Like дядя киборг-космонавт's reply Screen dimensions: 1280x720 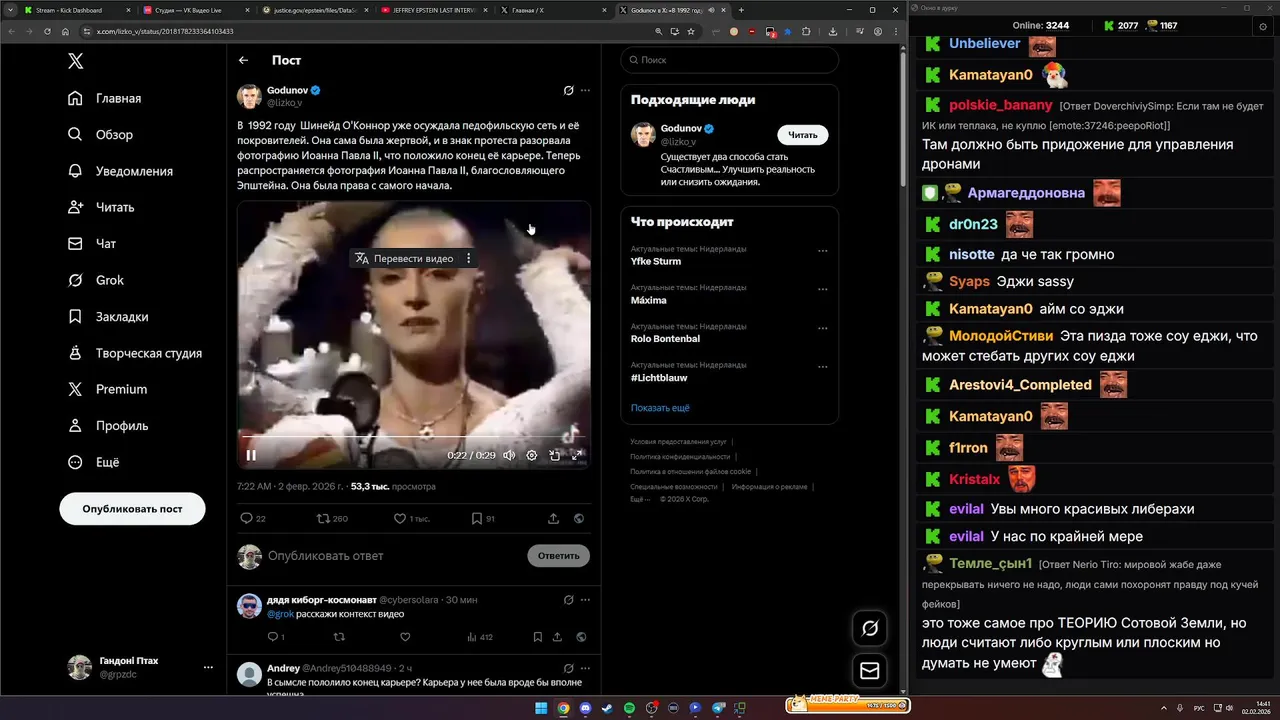[x=405, y=637]
